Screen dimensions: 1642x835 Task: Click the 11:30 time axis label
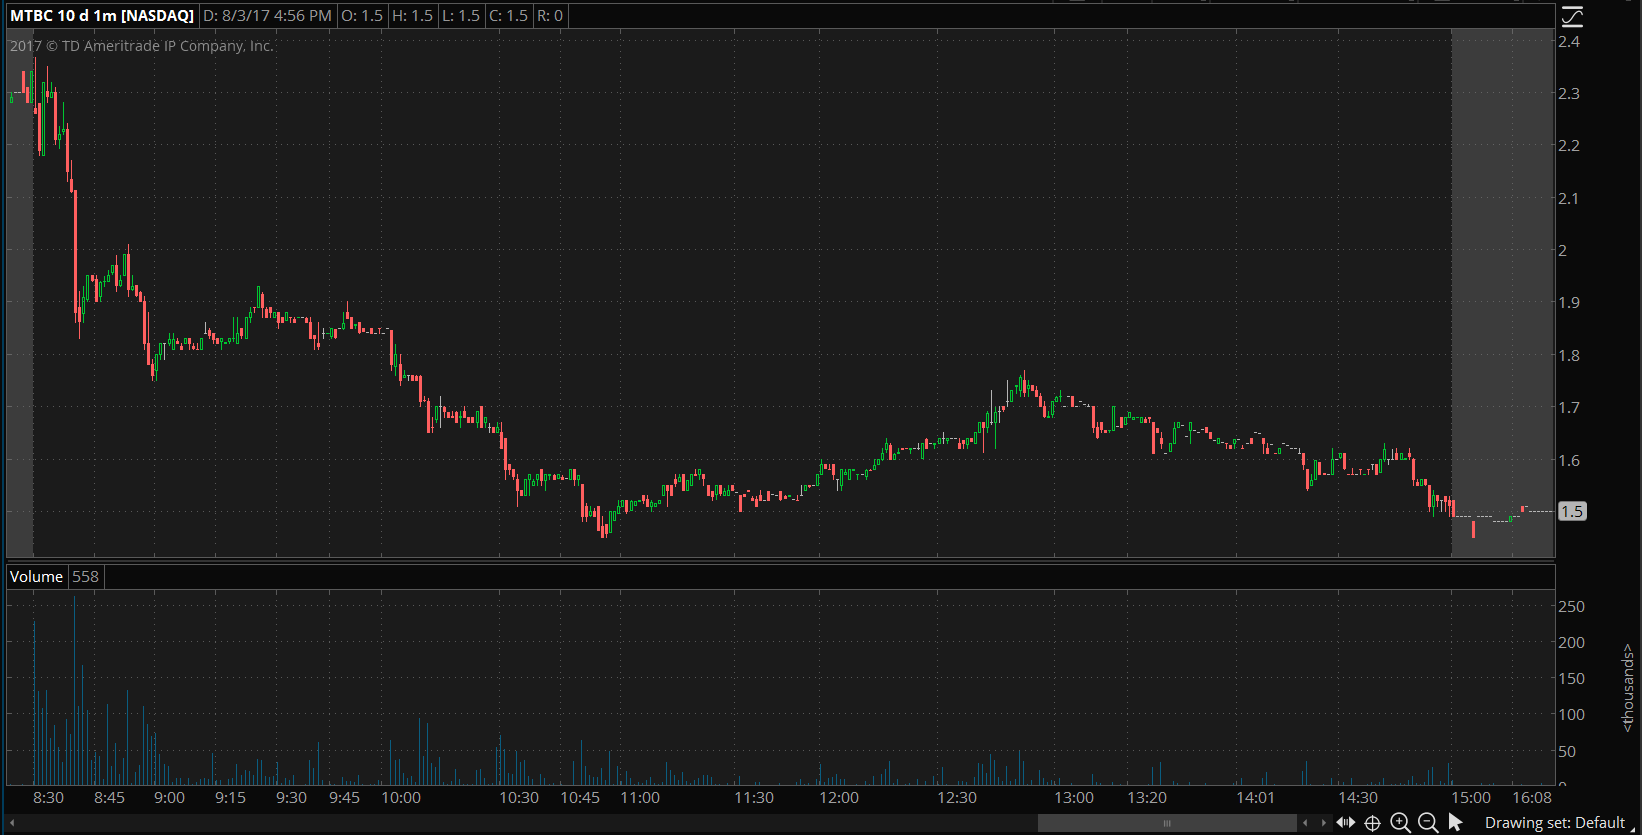(x=754, y=797)
